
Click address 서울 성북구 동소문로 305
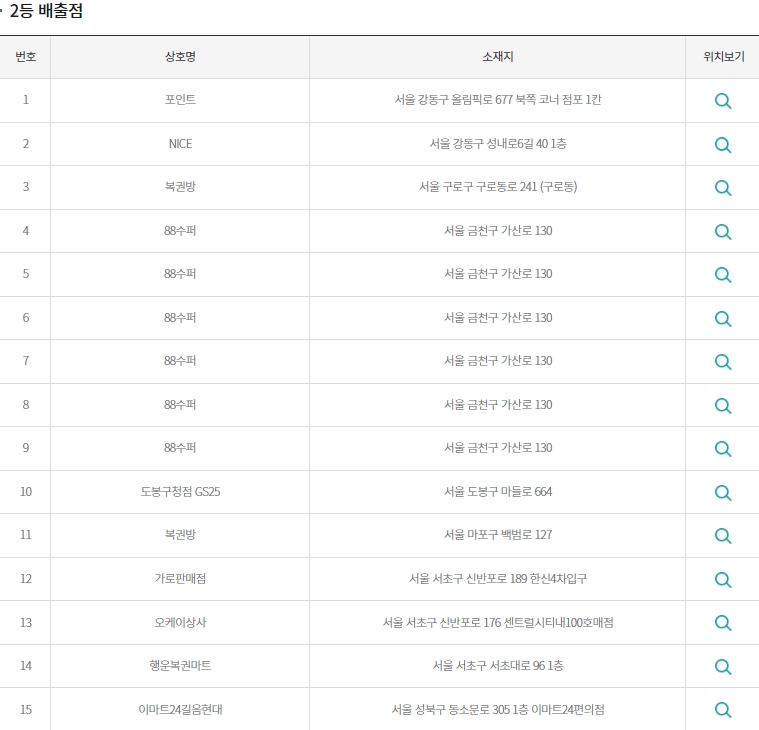click(451, 709)
